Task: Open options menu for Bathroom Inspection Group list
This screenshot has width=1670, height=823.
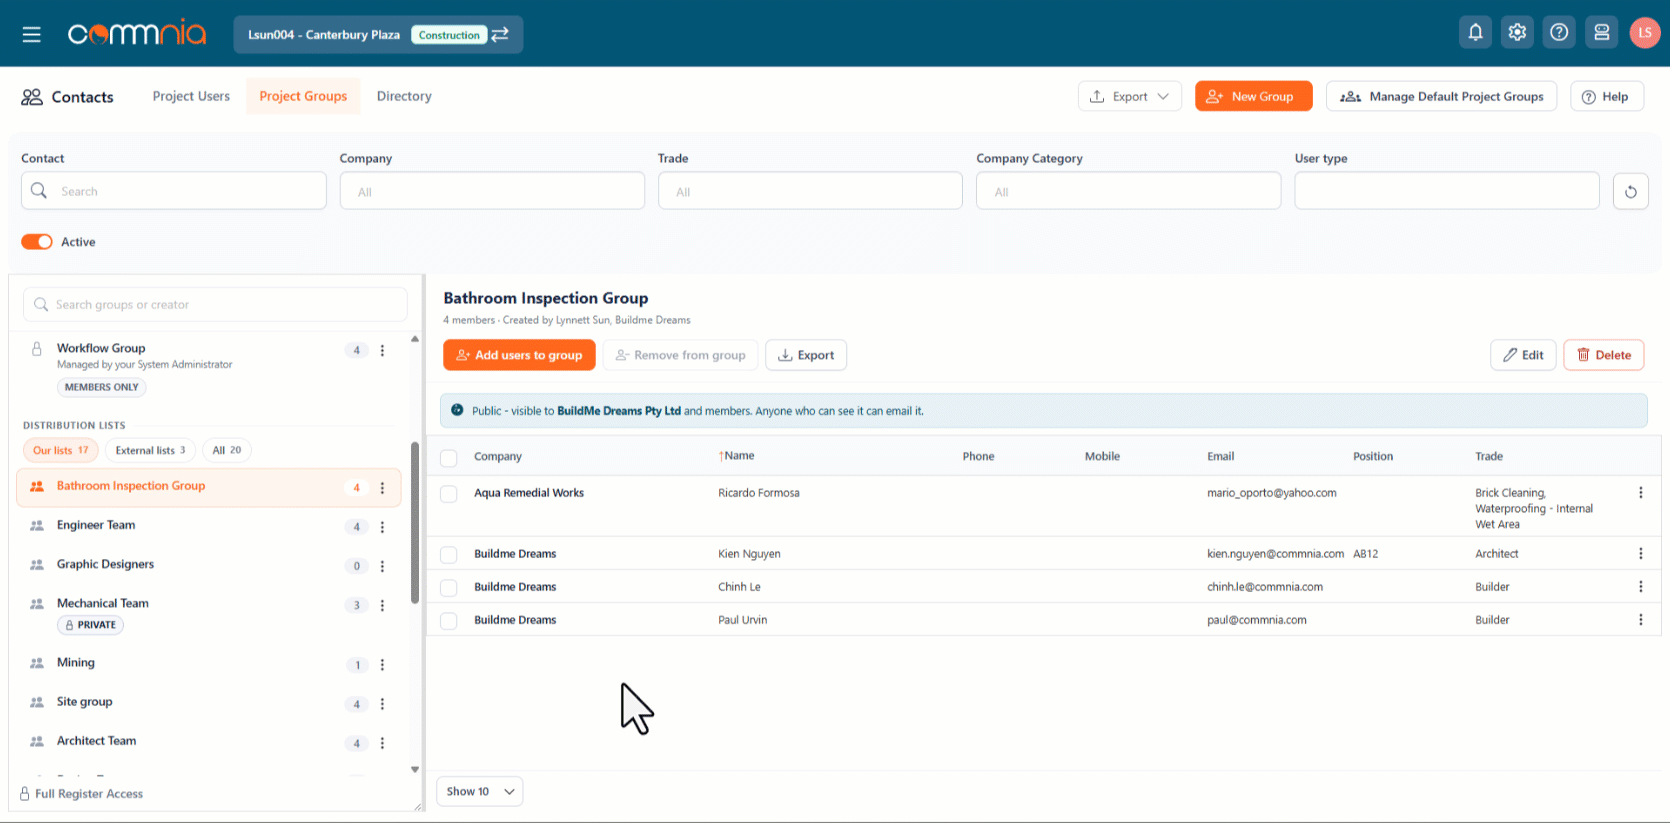Action: pos(382,488)
